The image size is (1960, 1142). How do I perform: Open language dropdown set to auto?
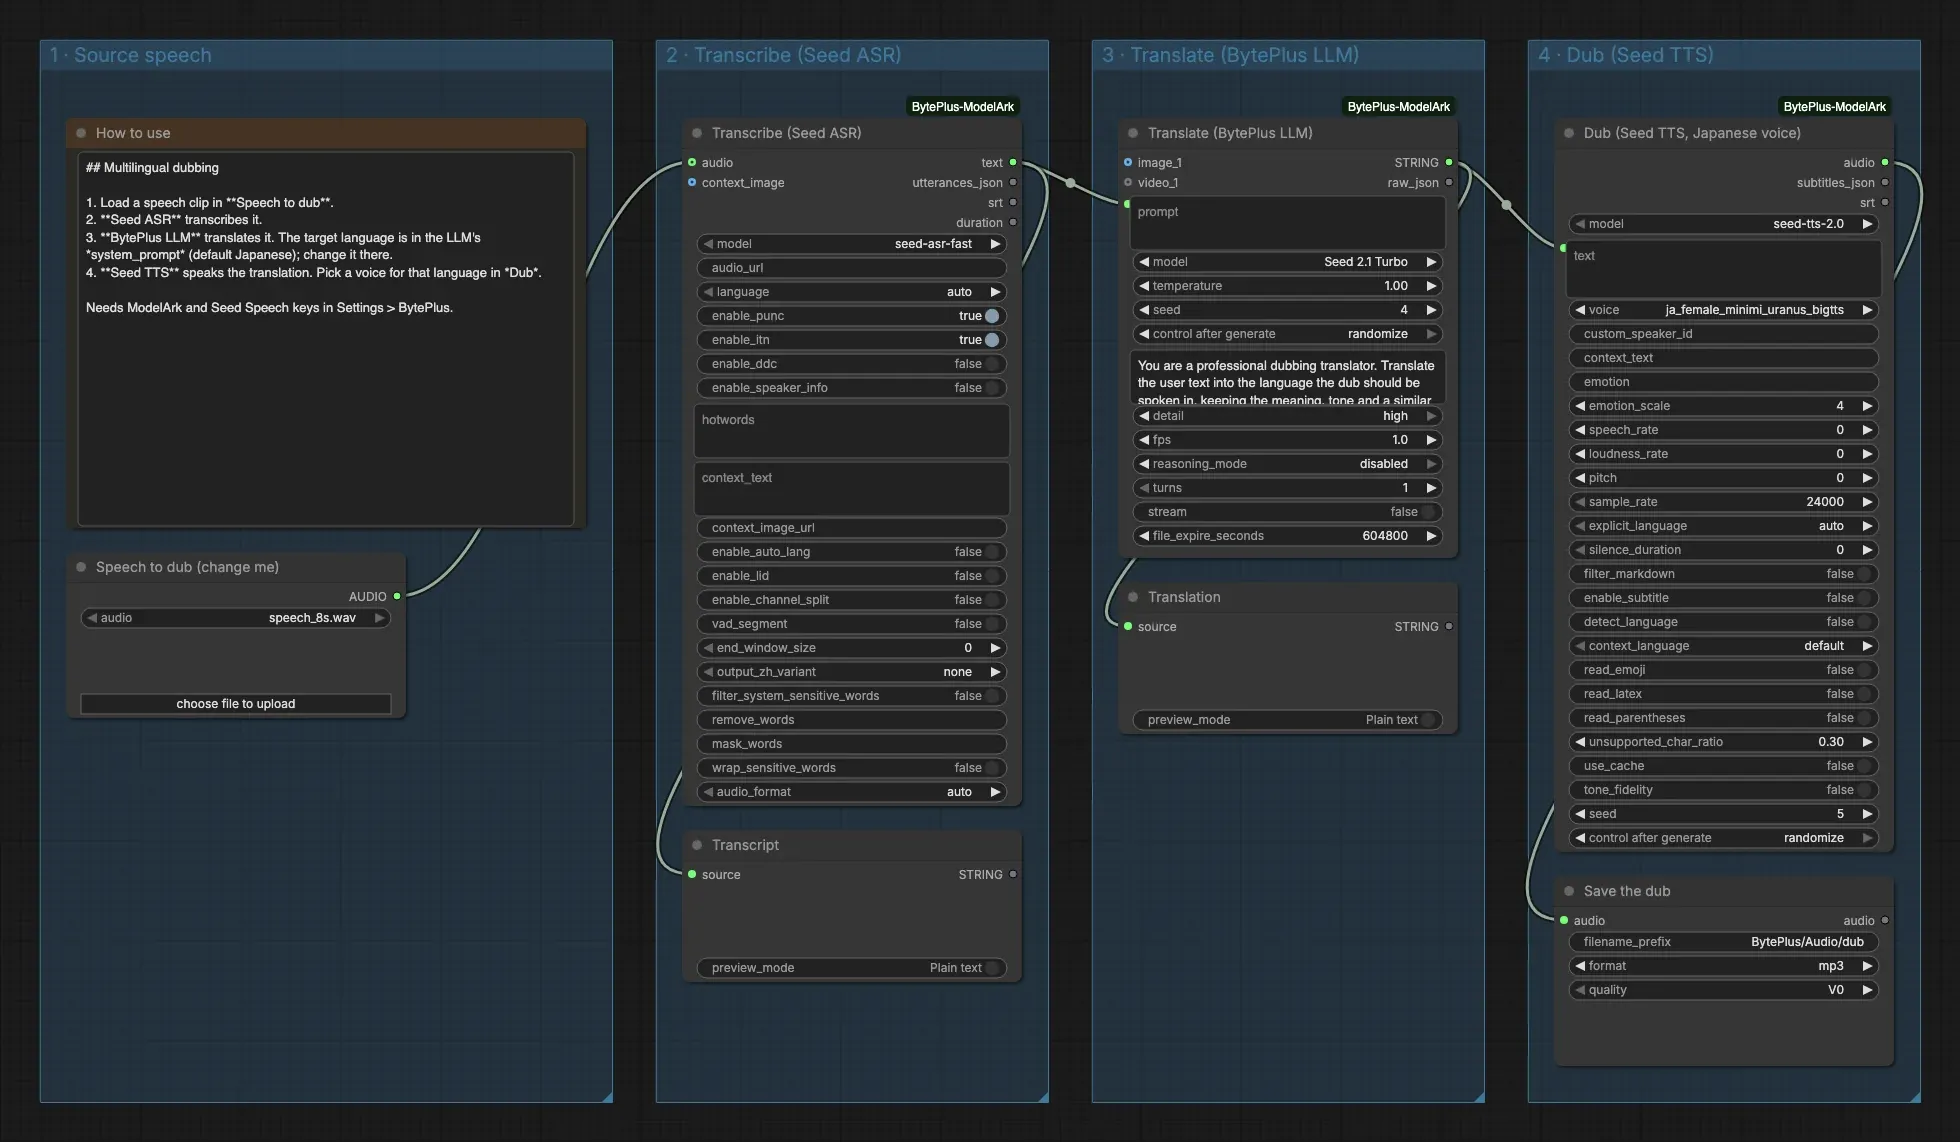pos(852,292)
